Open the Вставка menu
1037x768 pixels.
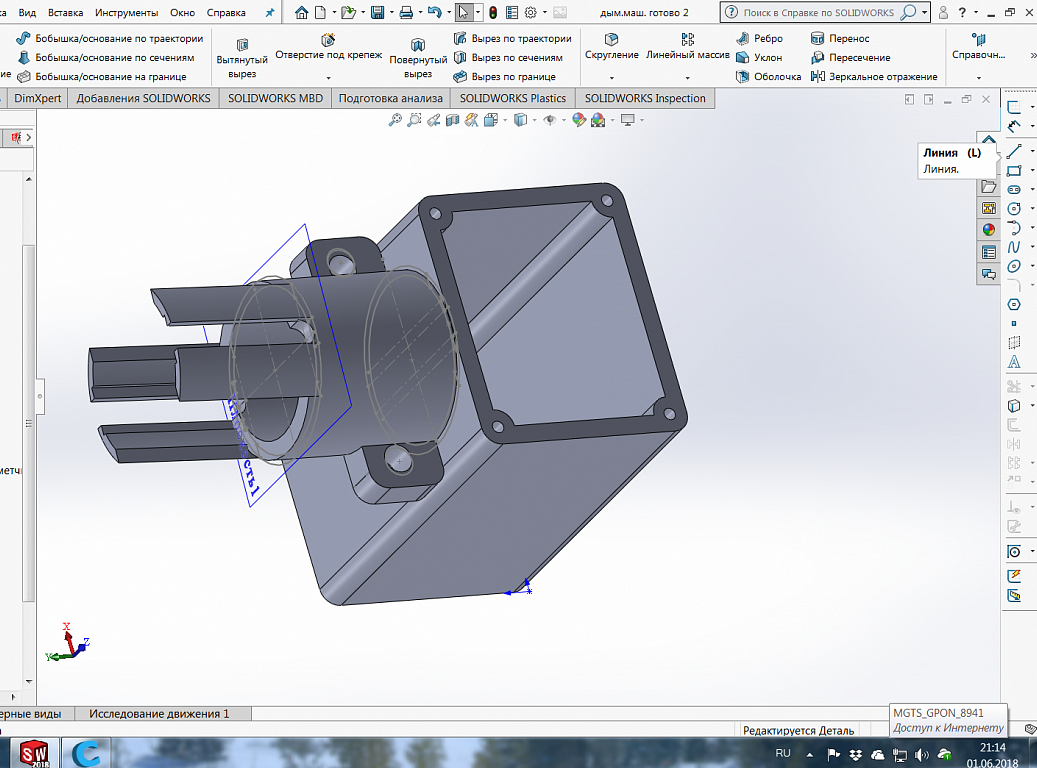[x=65, y=13]
